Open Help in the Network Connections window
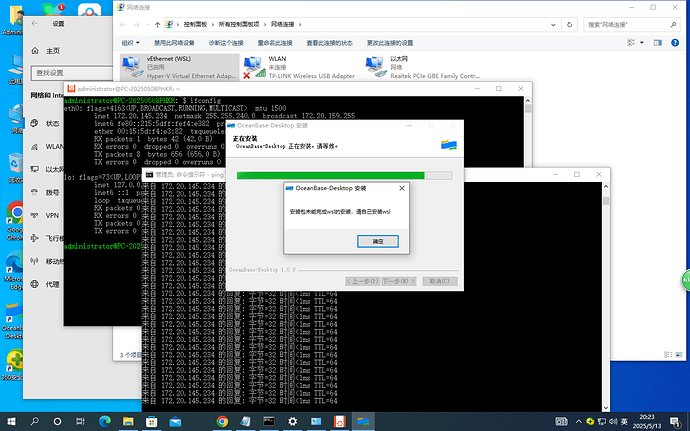Screen dimensions: 690x431 pyautogui.click(x=675, y=42)
